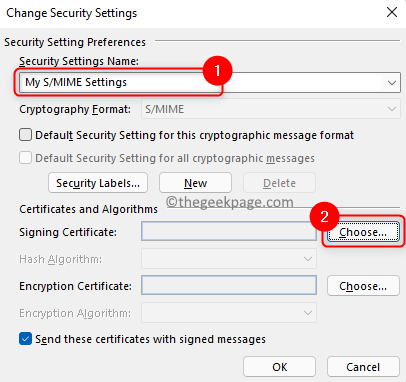Click the Delete button
The height and width of the screenshot is (382, 406).
[x=279, y=183]
